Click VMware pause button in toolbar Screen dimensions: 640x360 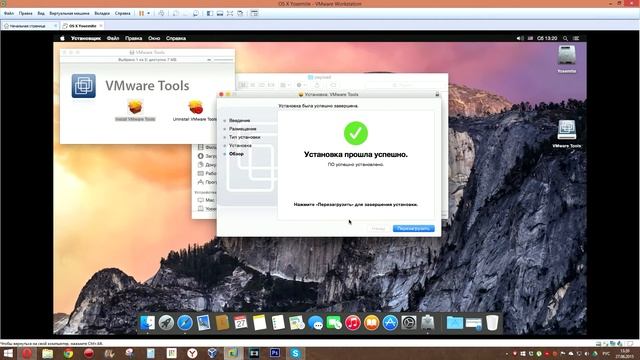[141, 13]
